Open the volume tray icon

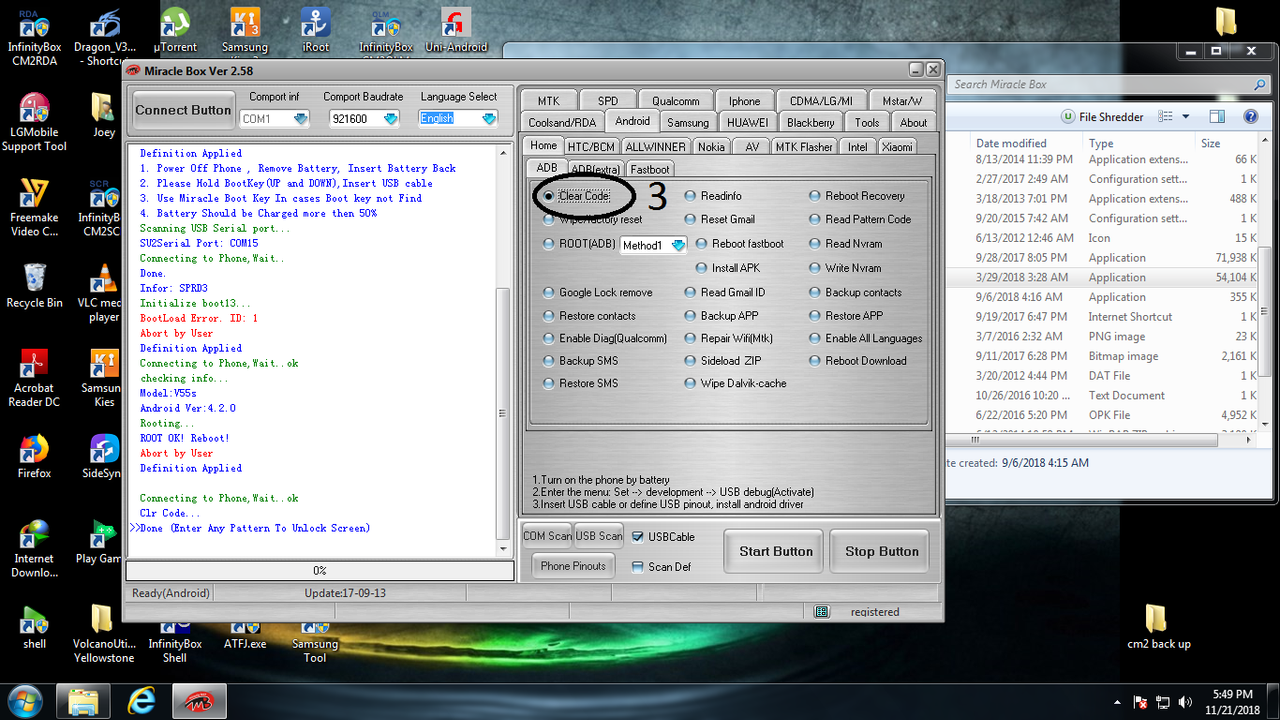point(1185,702)
